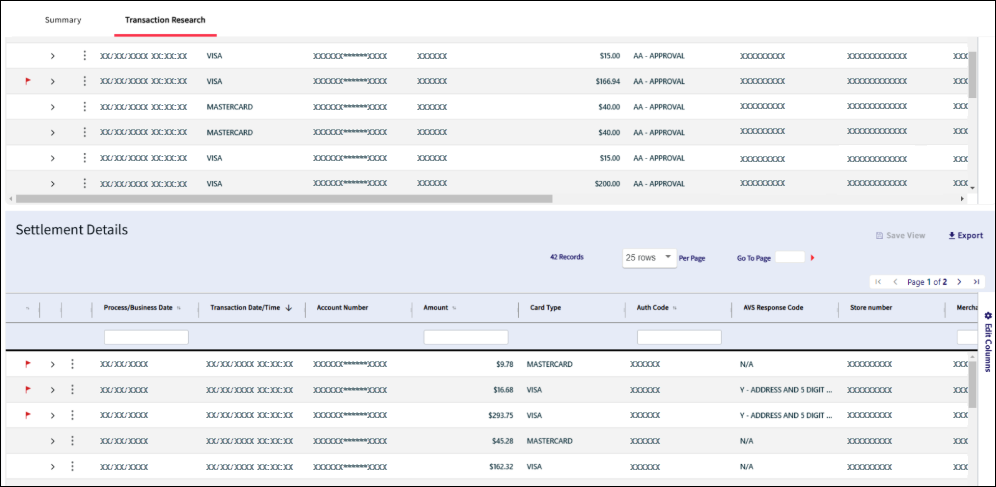Expand the $45.28 MASTERCARD settlement row
The width and height of the screenshot is (996, 487).
coord(52,440)
